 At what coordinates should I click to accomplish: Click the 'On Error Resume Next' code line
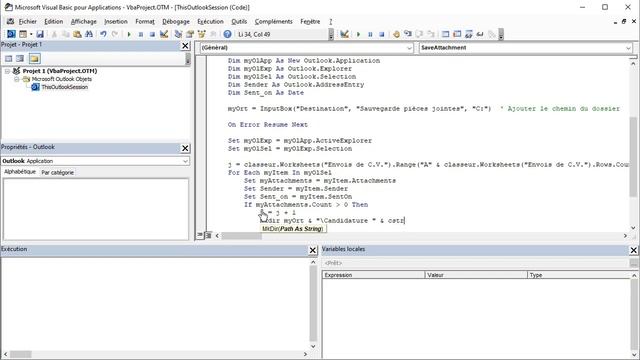pos(268,125)
